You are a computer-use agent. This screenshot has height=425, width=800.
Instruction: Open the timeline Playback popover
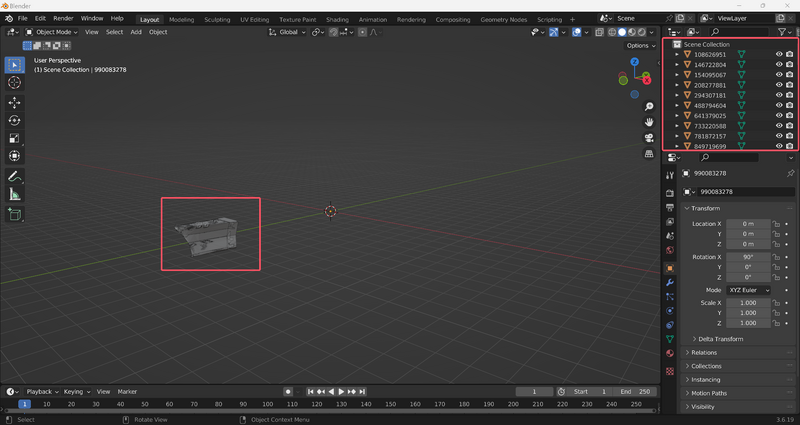tap(42, 392)
